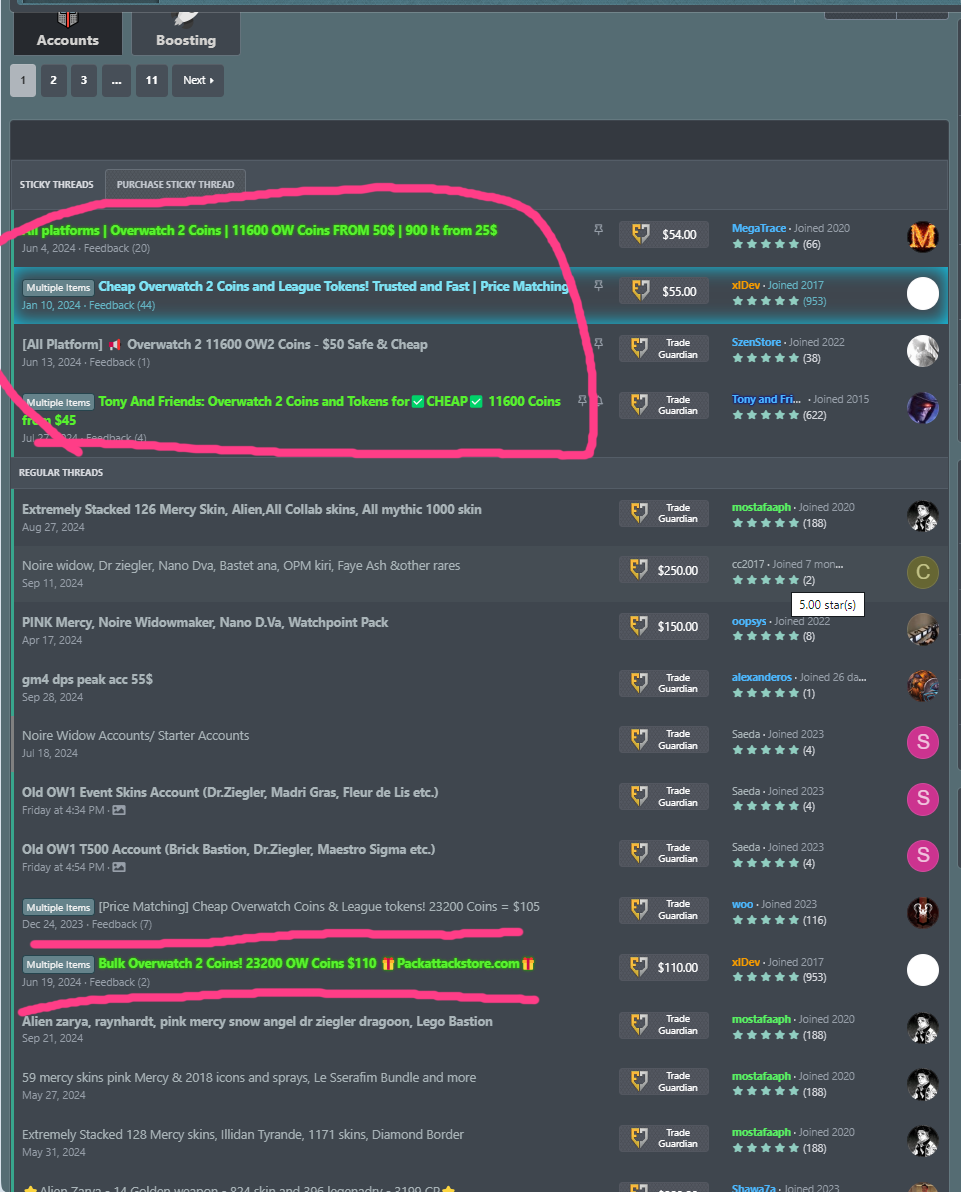The width and height of the screenshot is (961, 1192).
Task: Open the Alien zarya, raynhardt thread
Action: 257,1022
